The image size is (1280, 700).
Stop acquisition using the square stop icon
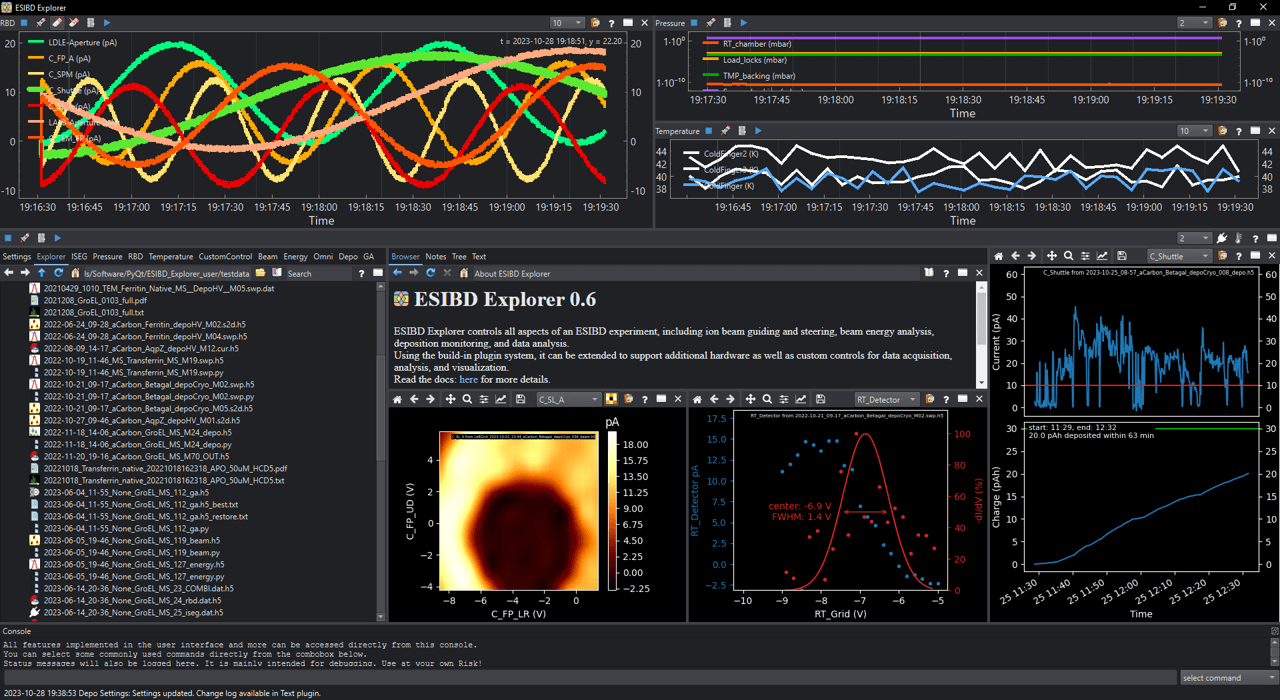(x=23, y=22)
